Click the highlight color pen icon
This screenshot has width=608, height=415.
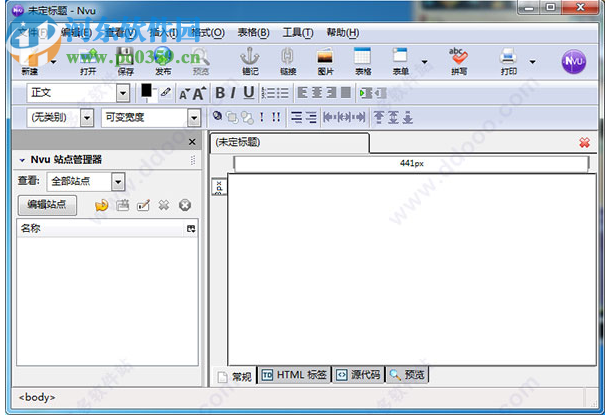(x=166, y=92)
